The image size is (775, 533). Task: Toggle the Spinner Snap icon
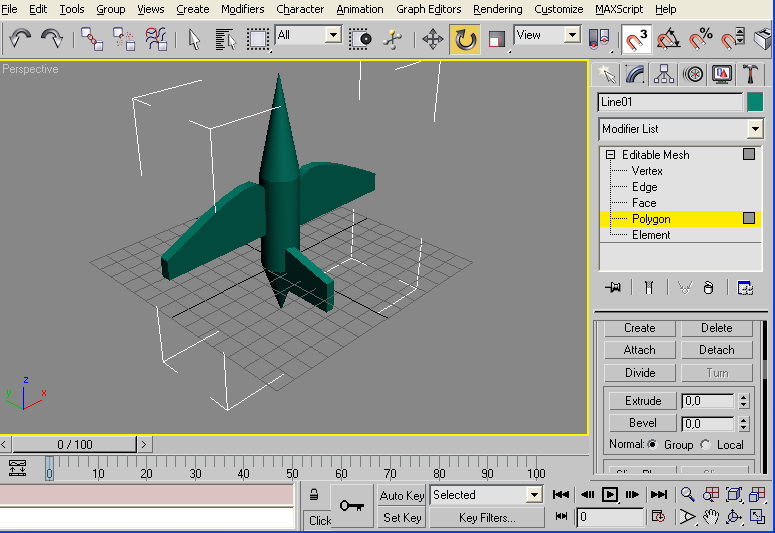(732, 39)
